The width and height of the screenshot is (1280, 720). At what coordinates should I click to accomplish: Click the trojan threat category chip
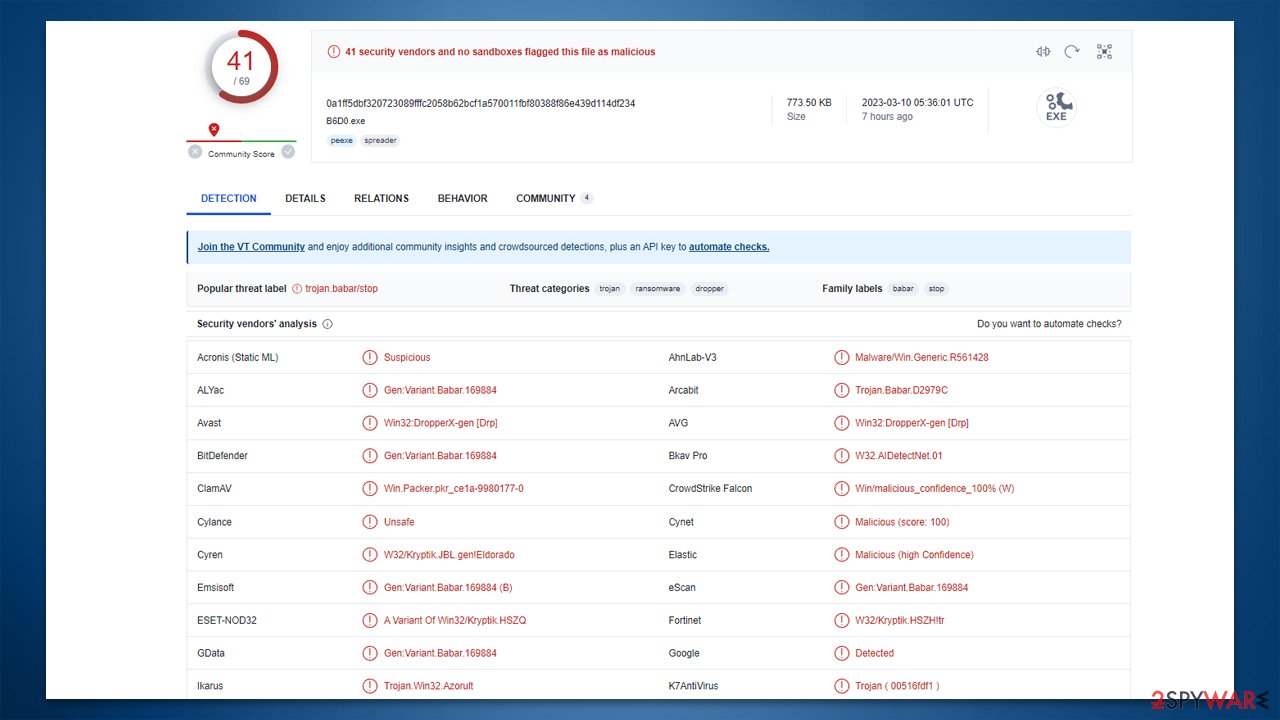(610, 289)
